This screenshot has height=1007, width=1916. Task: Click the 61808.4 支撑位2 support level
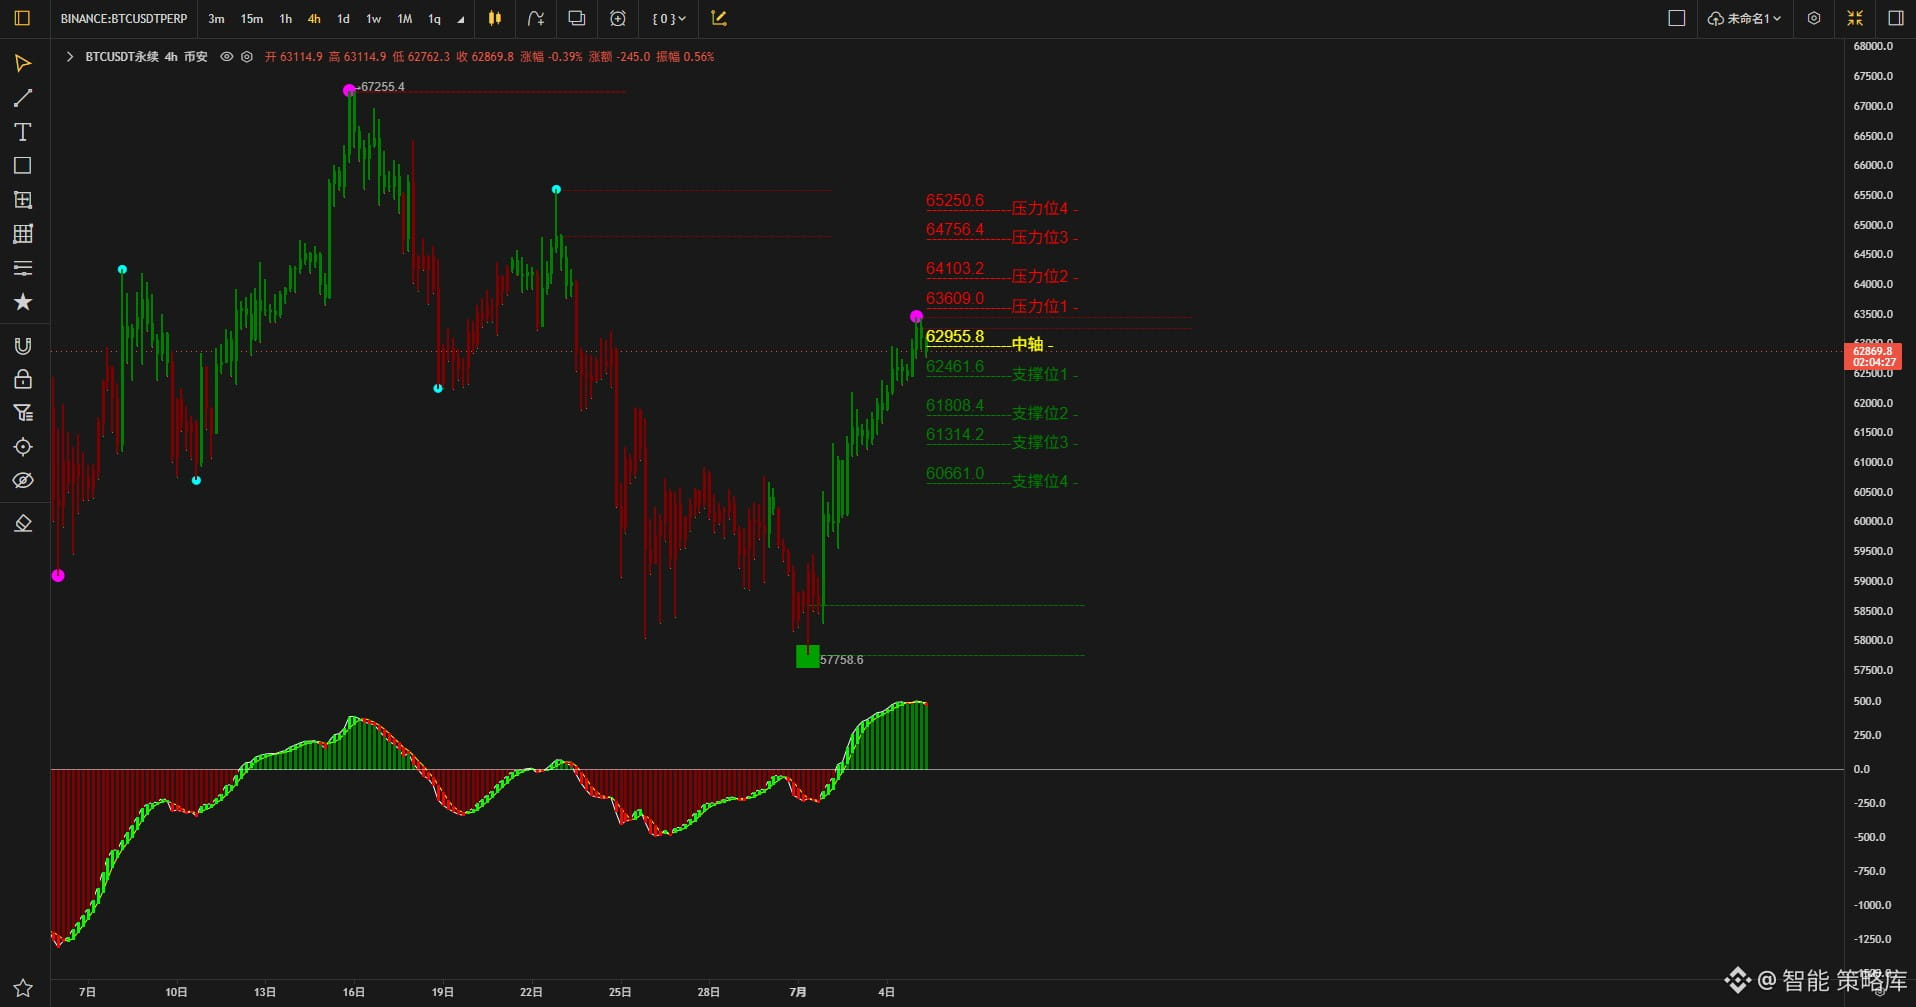(1001, 409)
